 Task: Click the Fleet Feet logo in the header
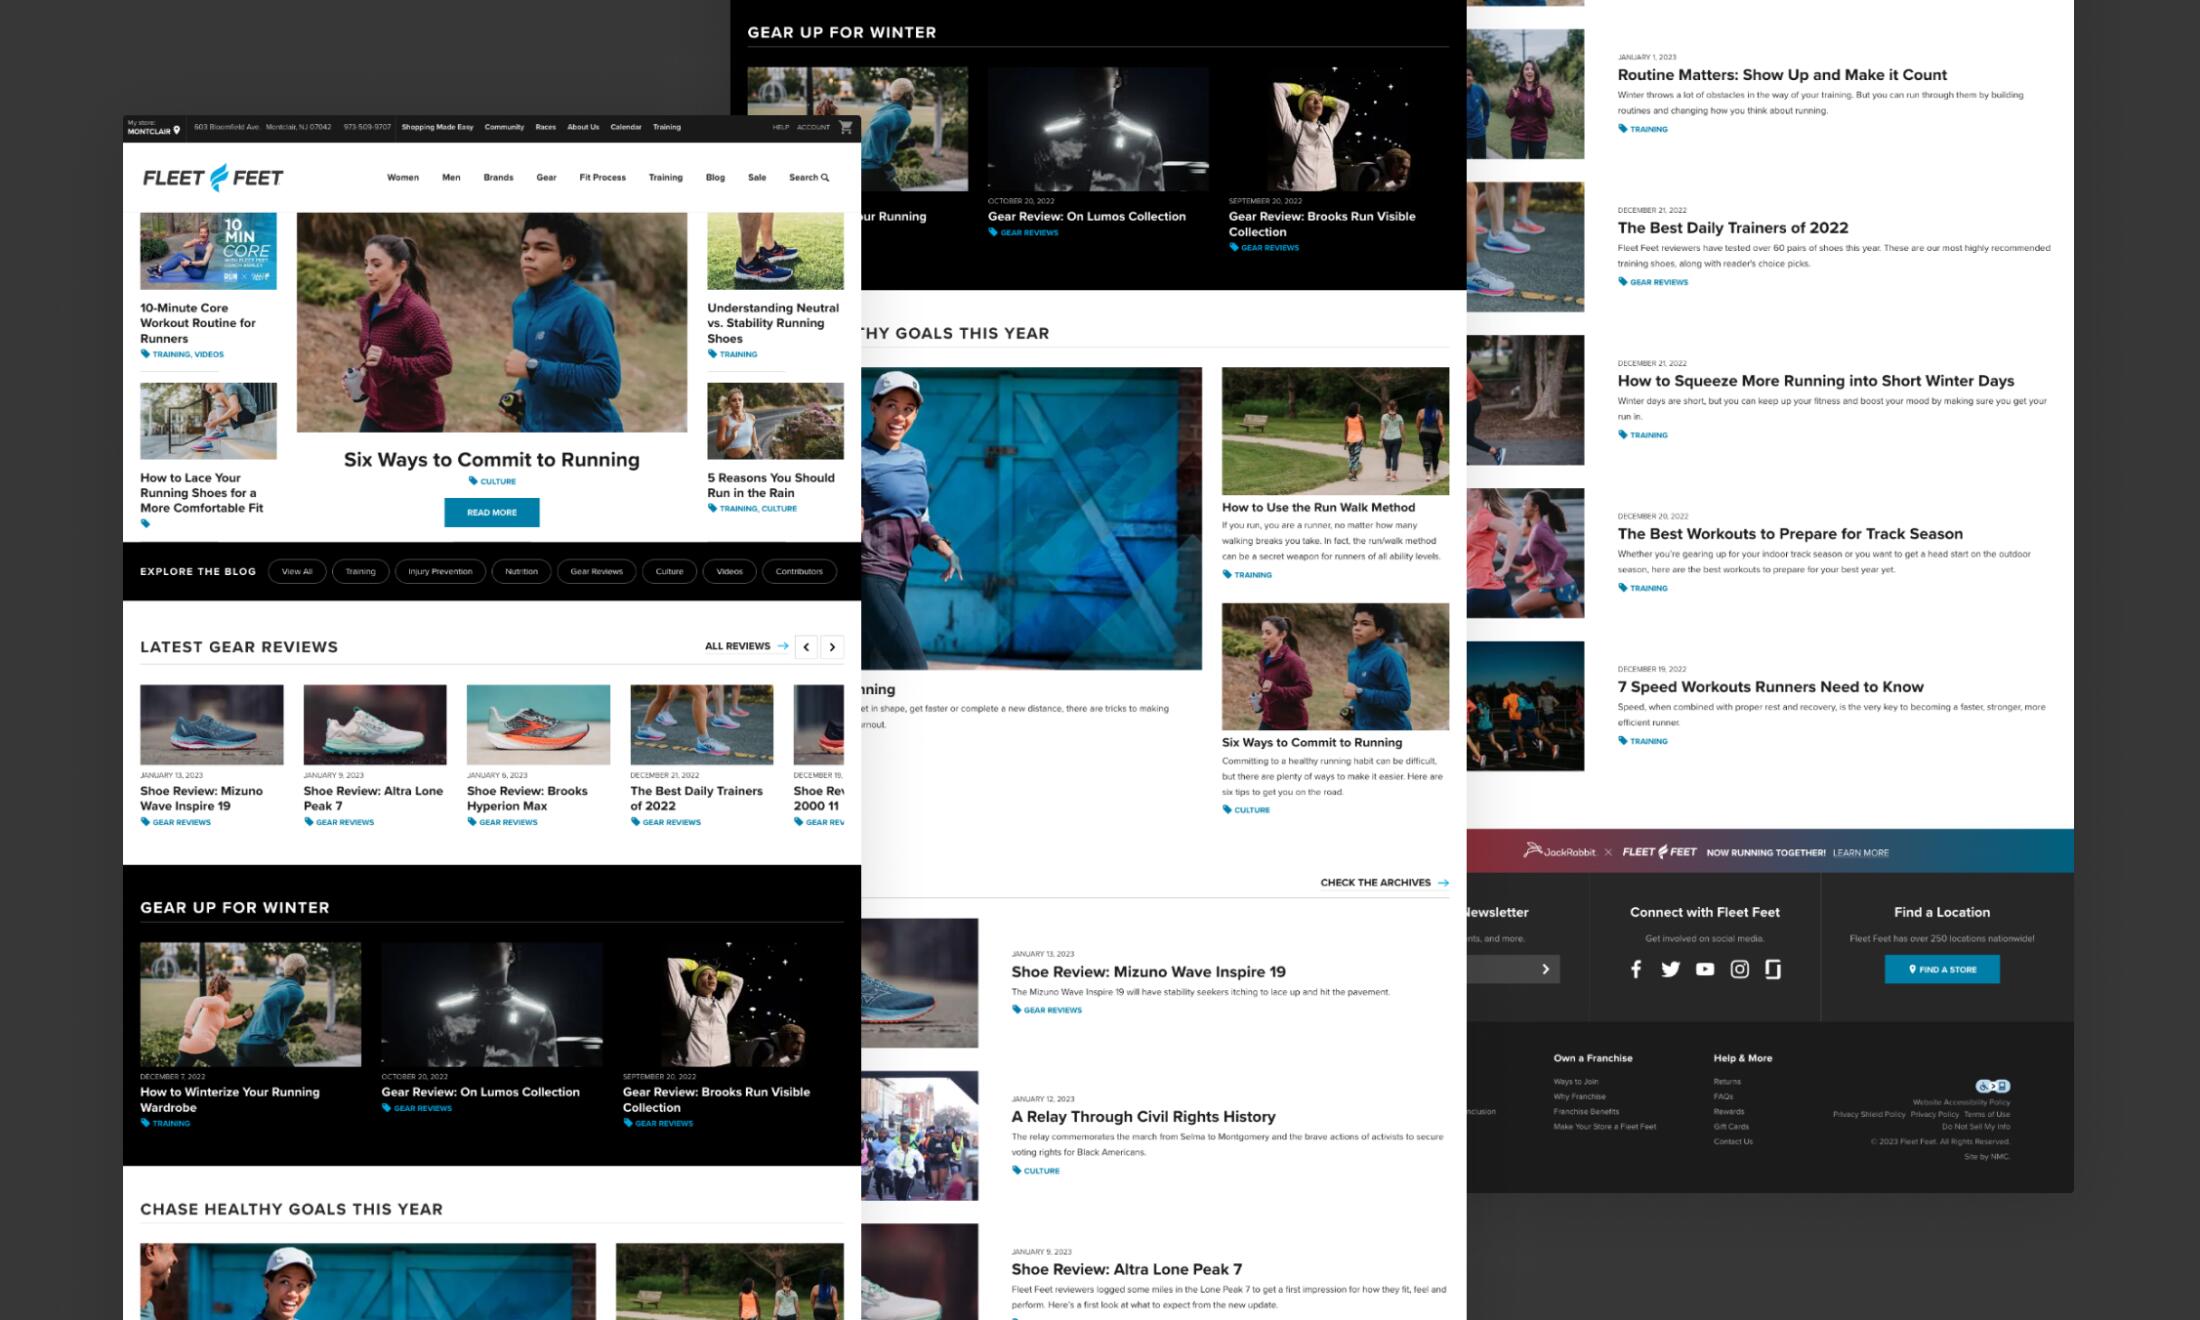click(213, 178)
